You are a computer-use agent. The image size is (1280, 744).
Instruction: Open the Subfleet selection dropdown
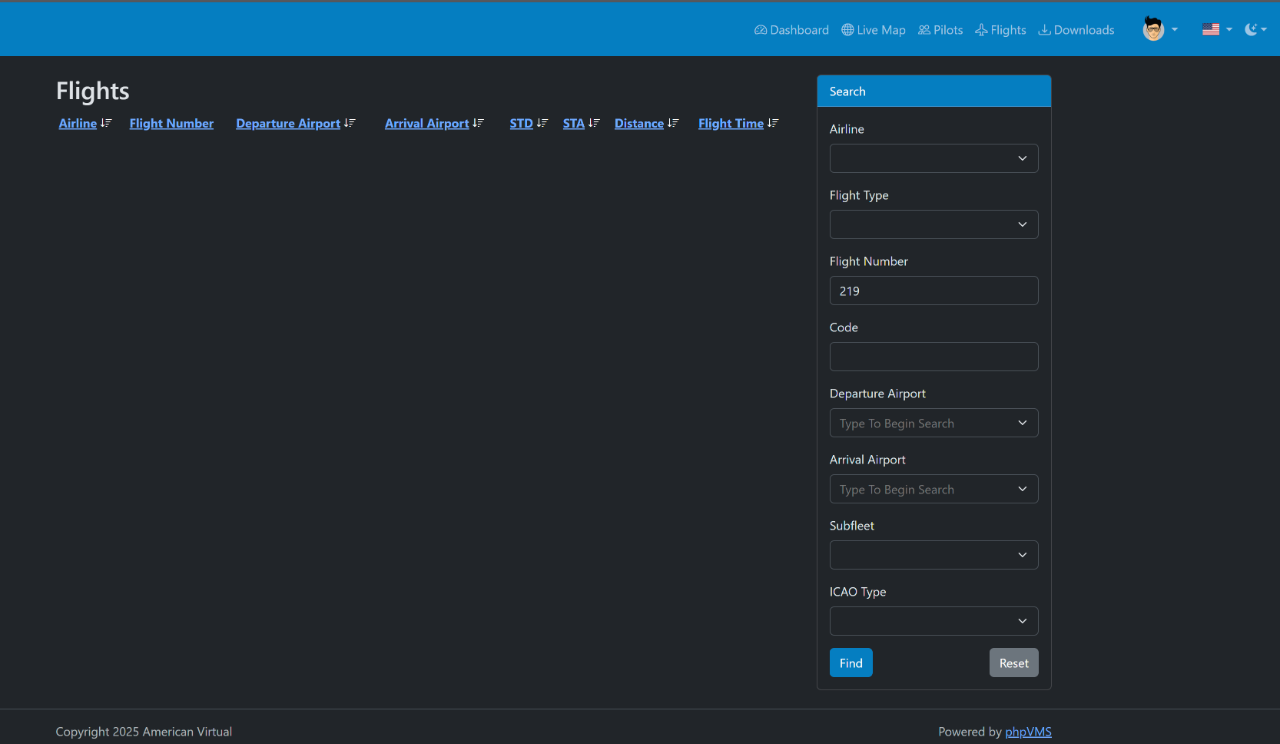[933, 555]
